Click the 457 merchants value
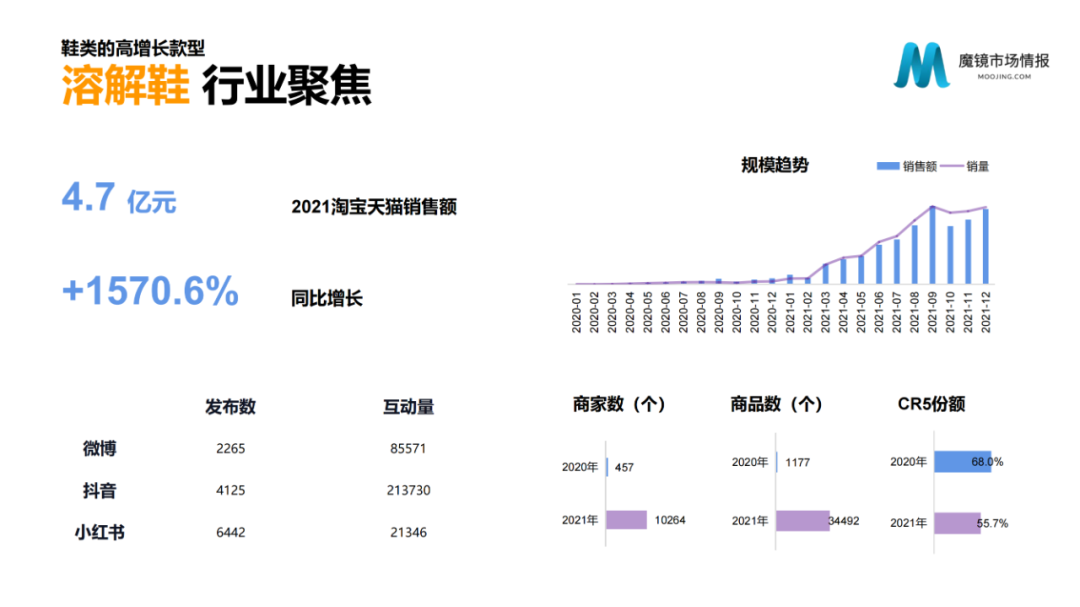1080x607 pixels. pyautogui.click(x=624, y=467)
